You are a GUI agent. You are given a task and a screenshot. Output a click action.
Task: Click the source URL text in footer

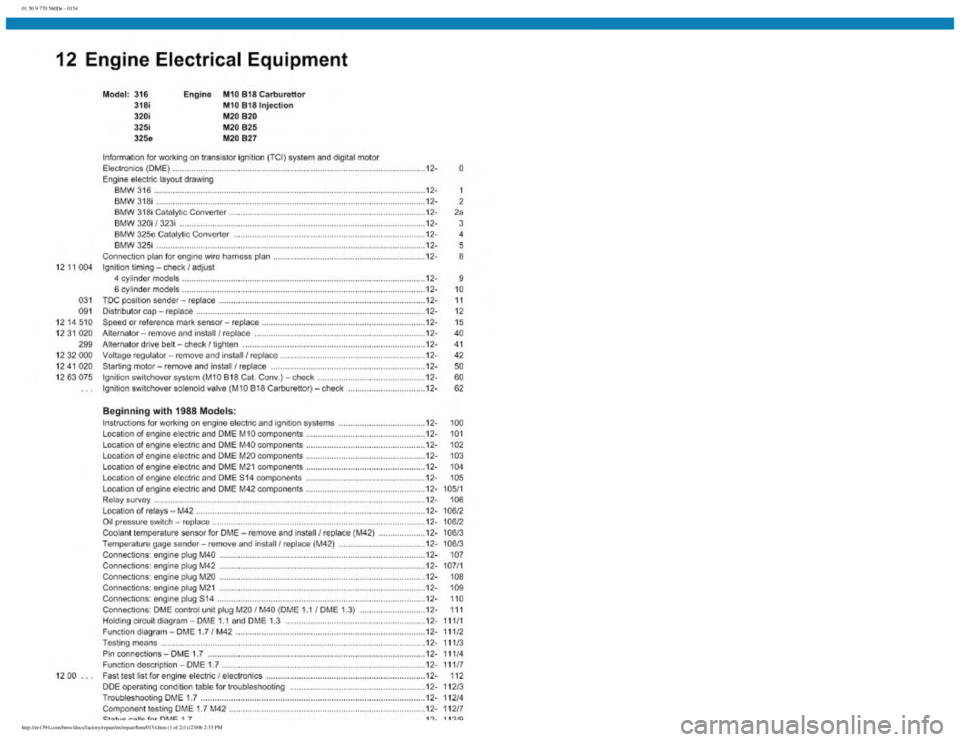121,727
